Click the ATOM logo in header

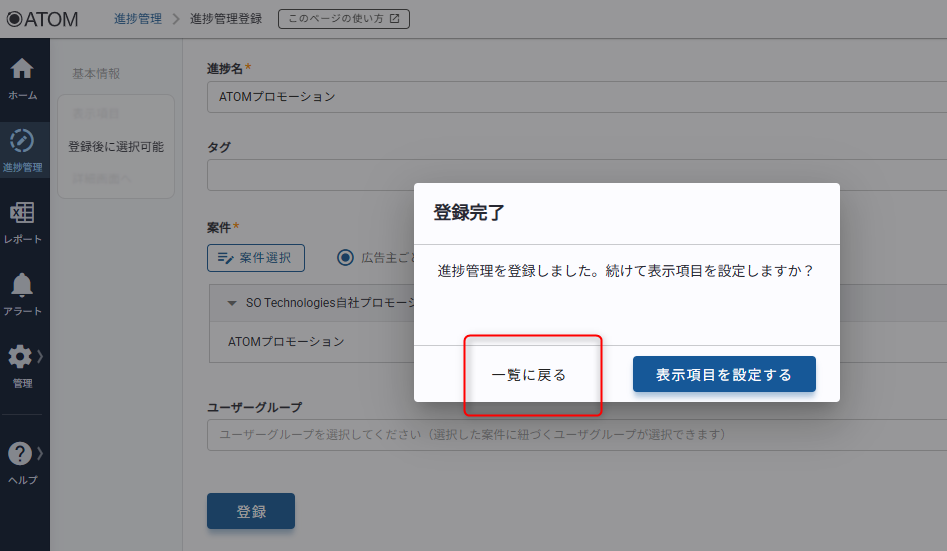pos(42,19)
